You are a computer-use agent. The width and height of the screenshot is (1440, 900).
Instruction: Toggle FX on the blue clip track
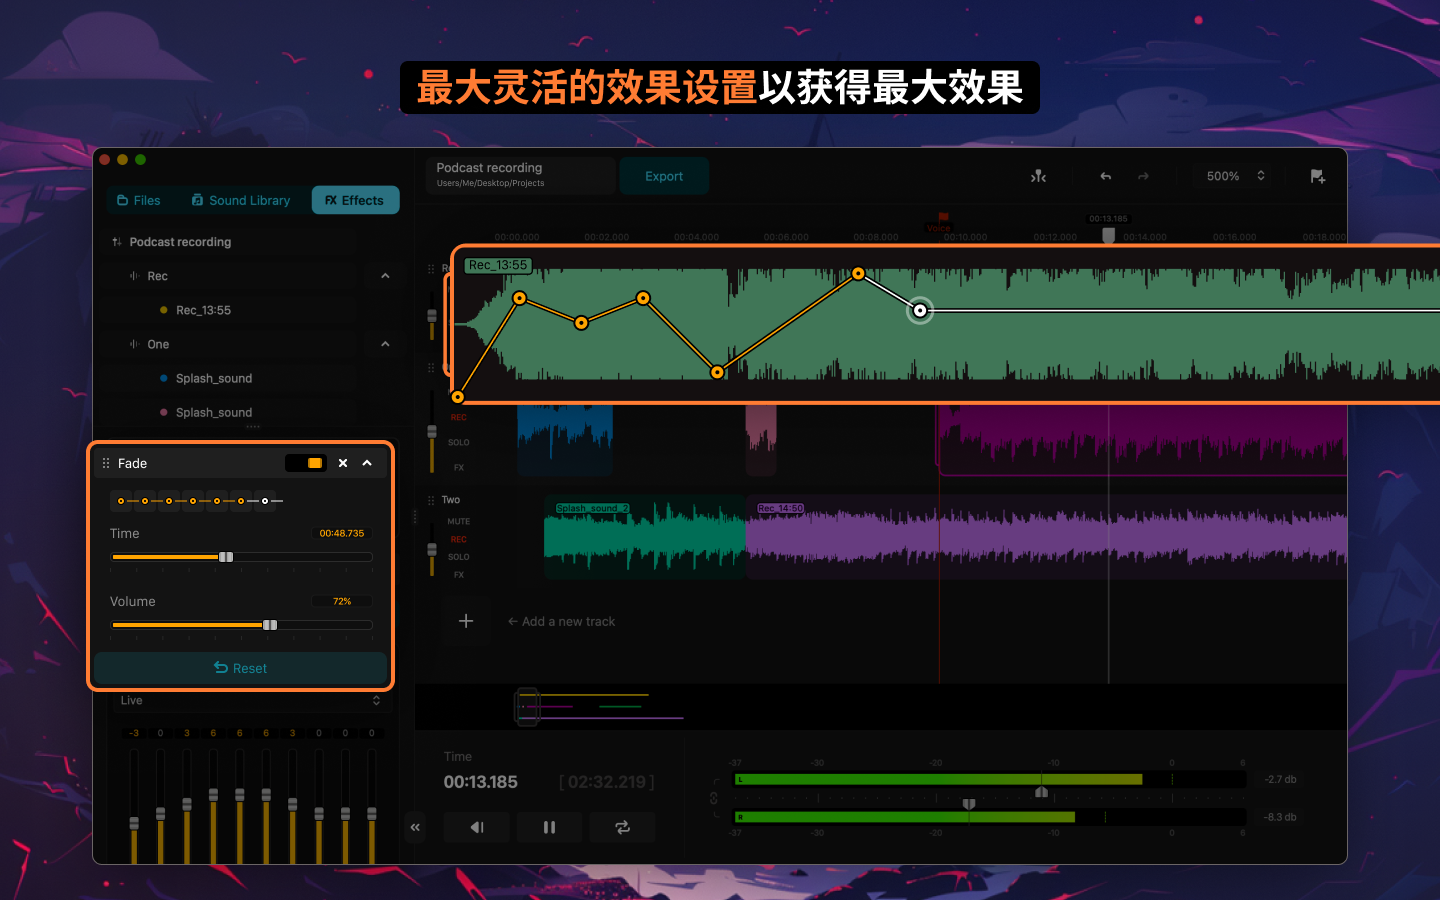pyautogui.click(x=459, y=467)
